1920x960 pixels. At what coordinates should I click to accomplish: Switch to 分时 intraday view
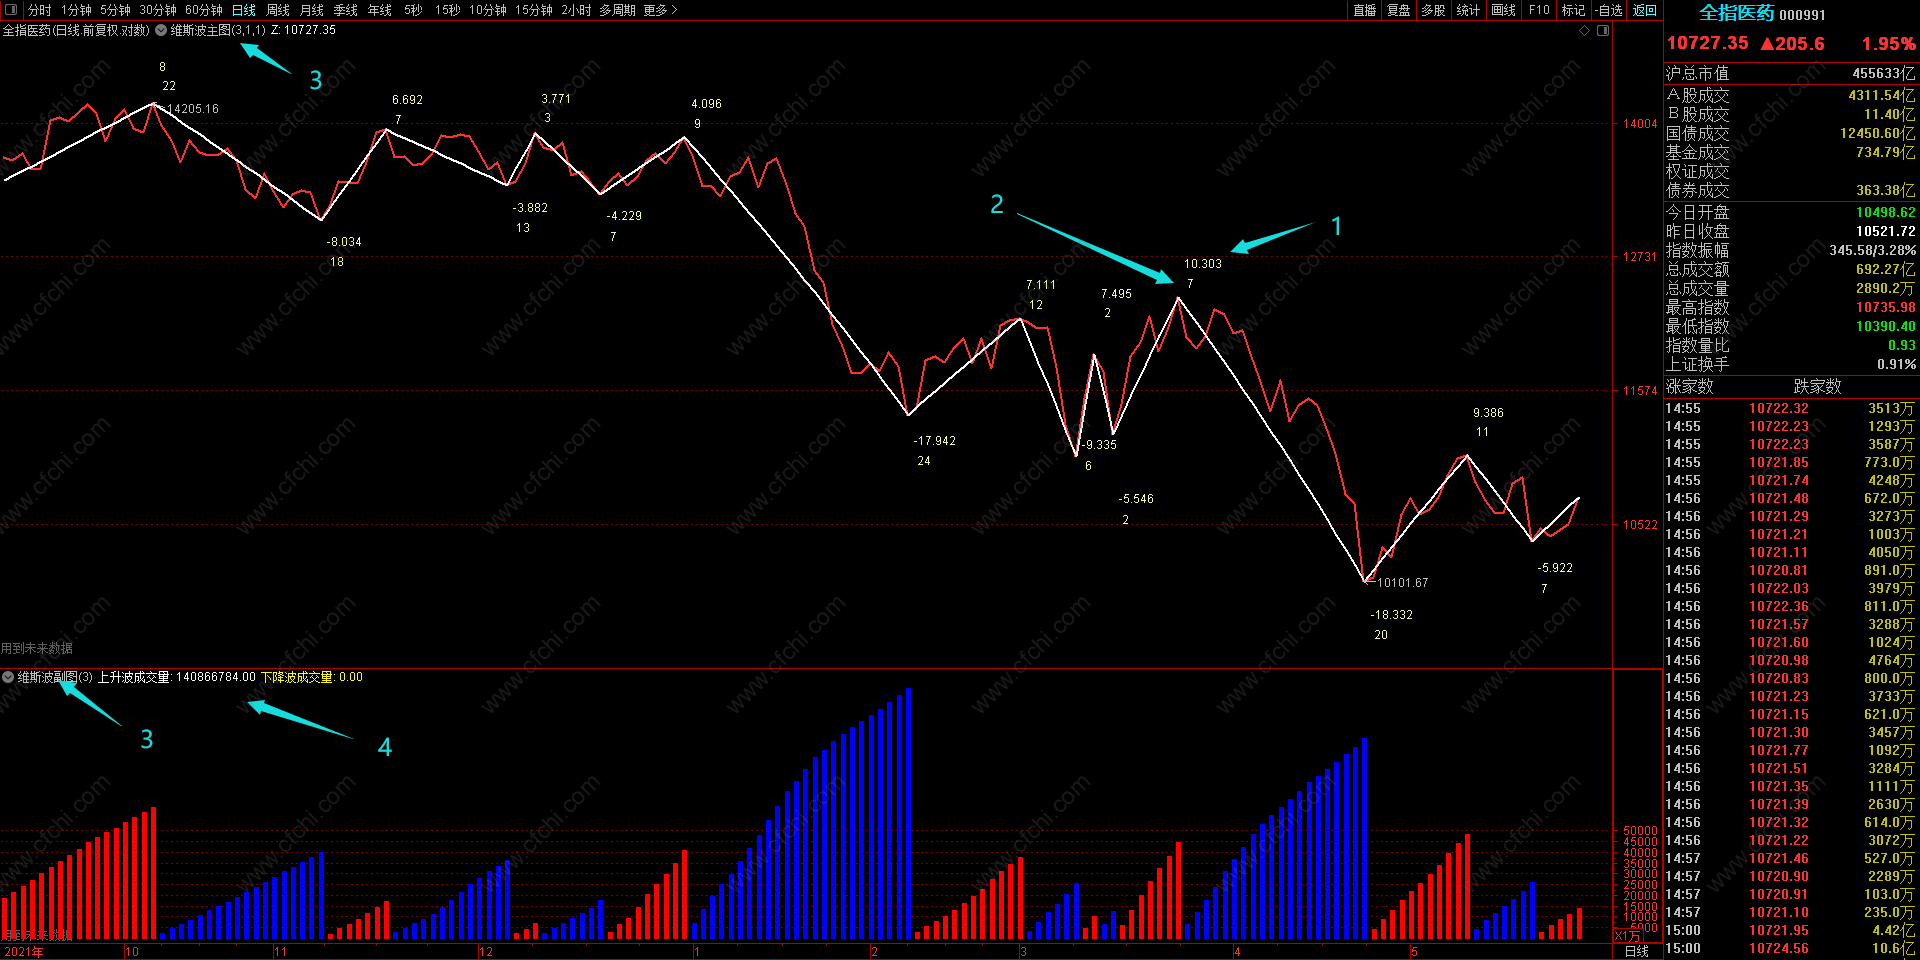[x=40, y=10]
